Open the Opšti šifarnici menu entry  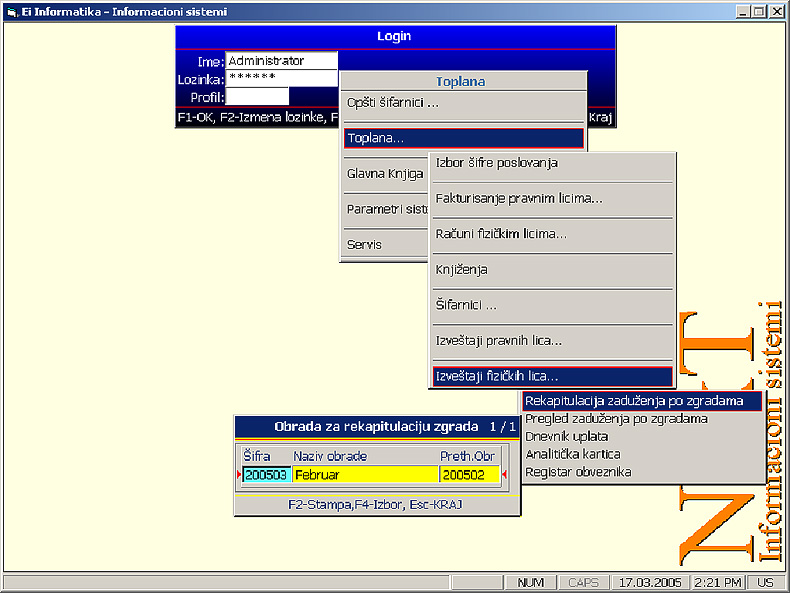(x=392, y=103)
